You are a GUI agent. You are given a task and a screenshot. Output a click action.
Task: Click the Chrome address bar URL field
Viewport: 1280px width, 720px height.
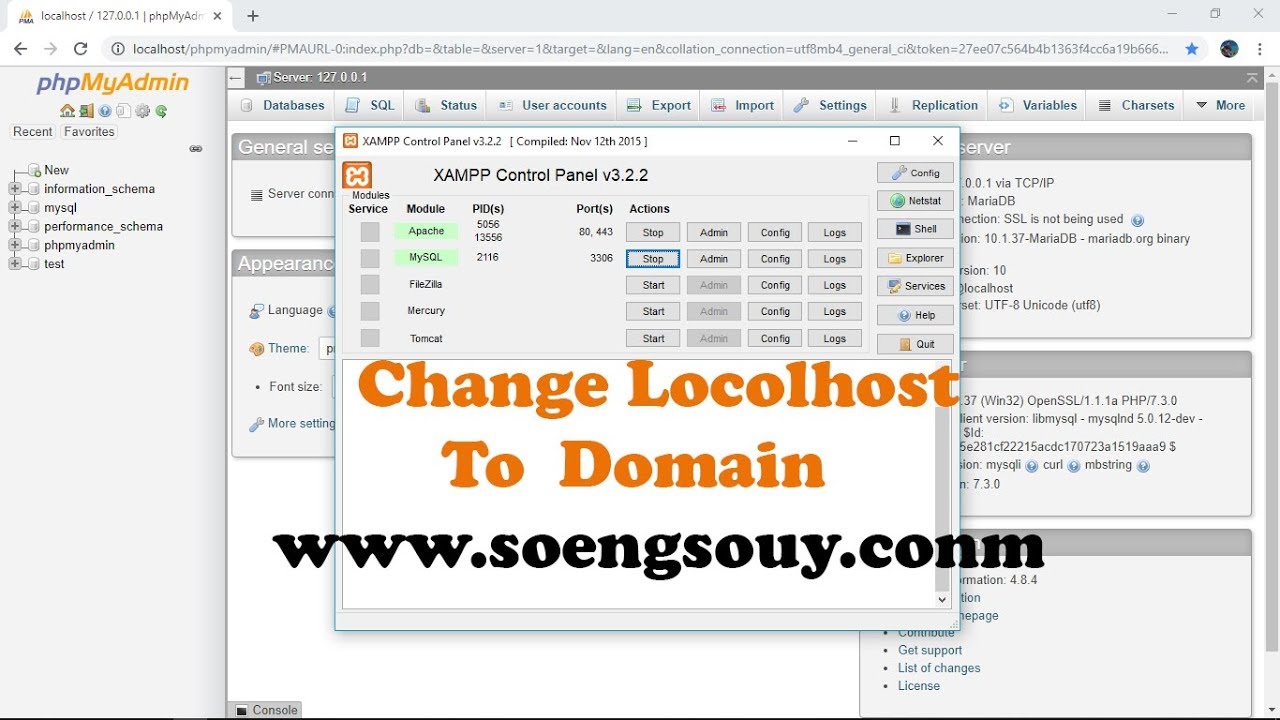click(650, 48)
